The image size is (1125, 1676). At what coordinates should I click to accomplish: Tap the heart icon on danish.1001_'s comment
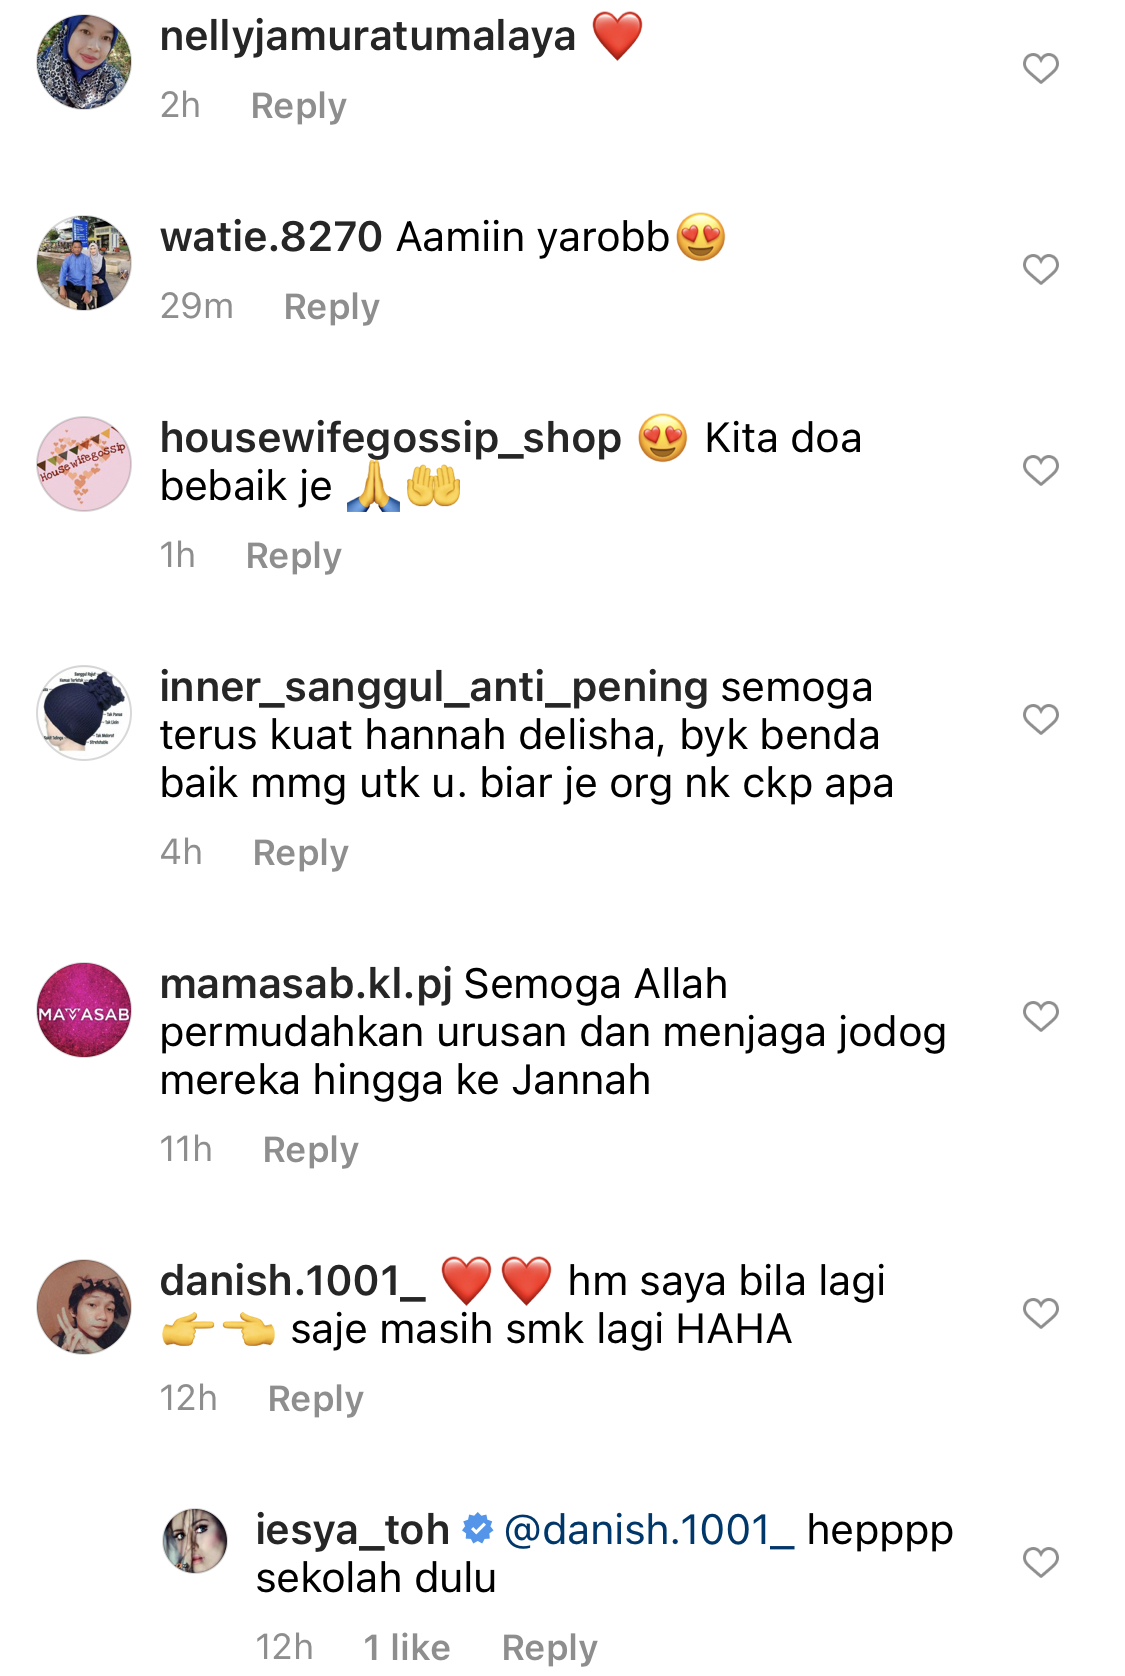click(1040, 1313)
